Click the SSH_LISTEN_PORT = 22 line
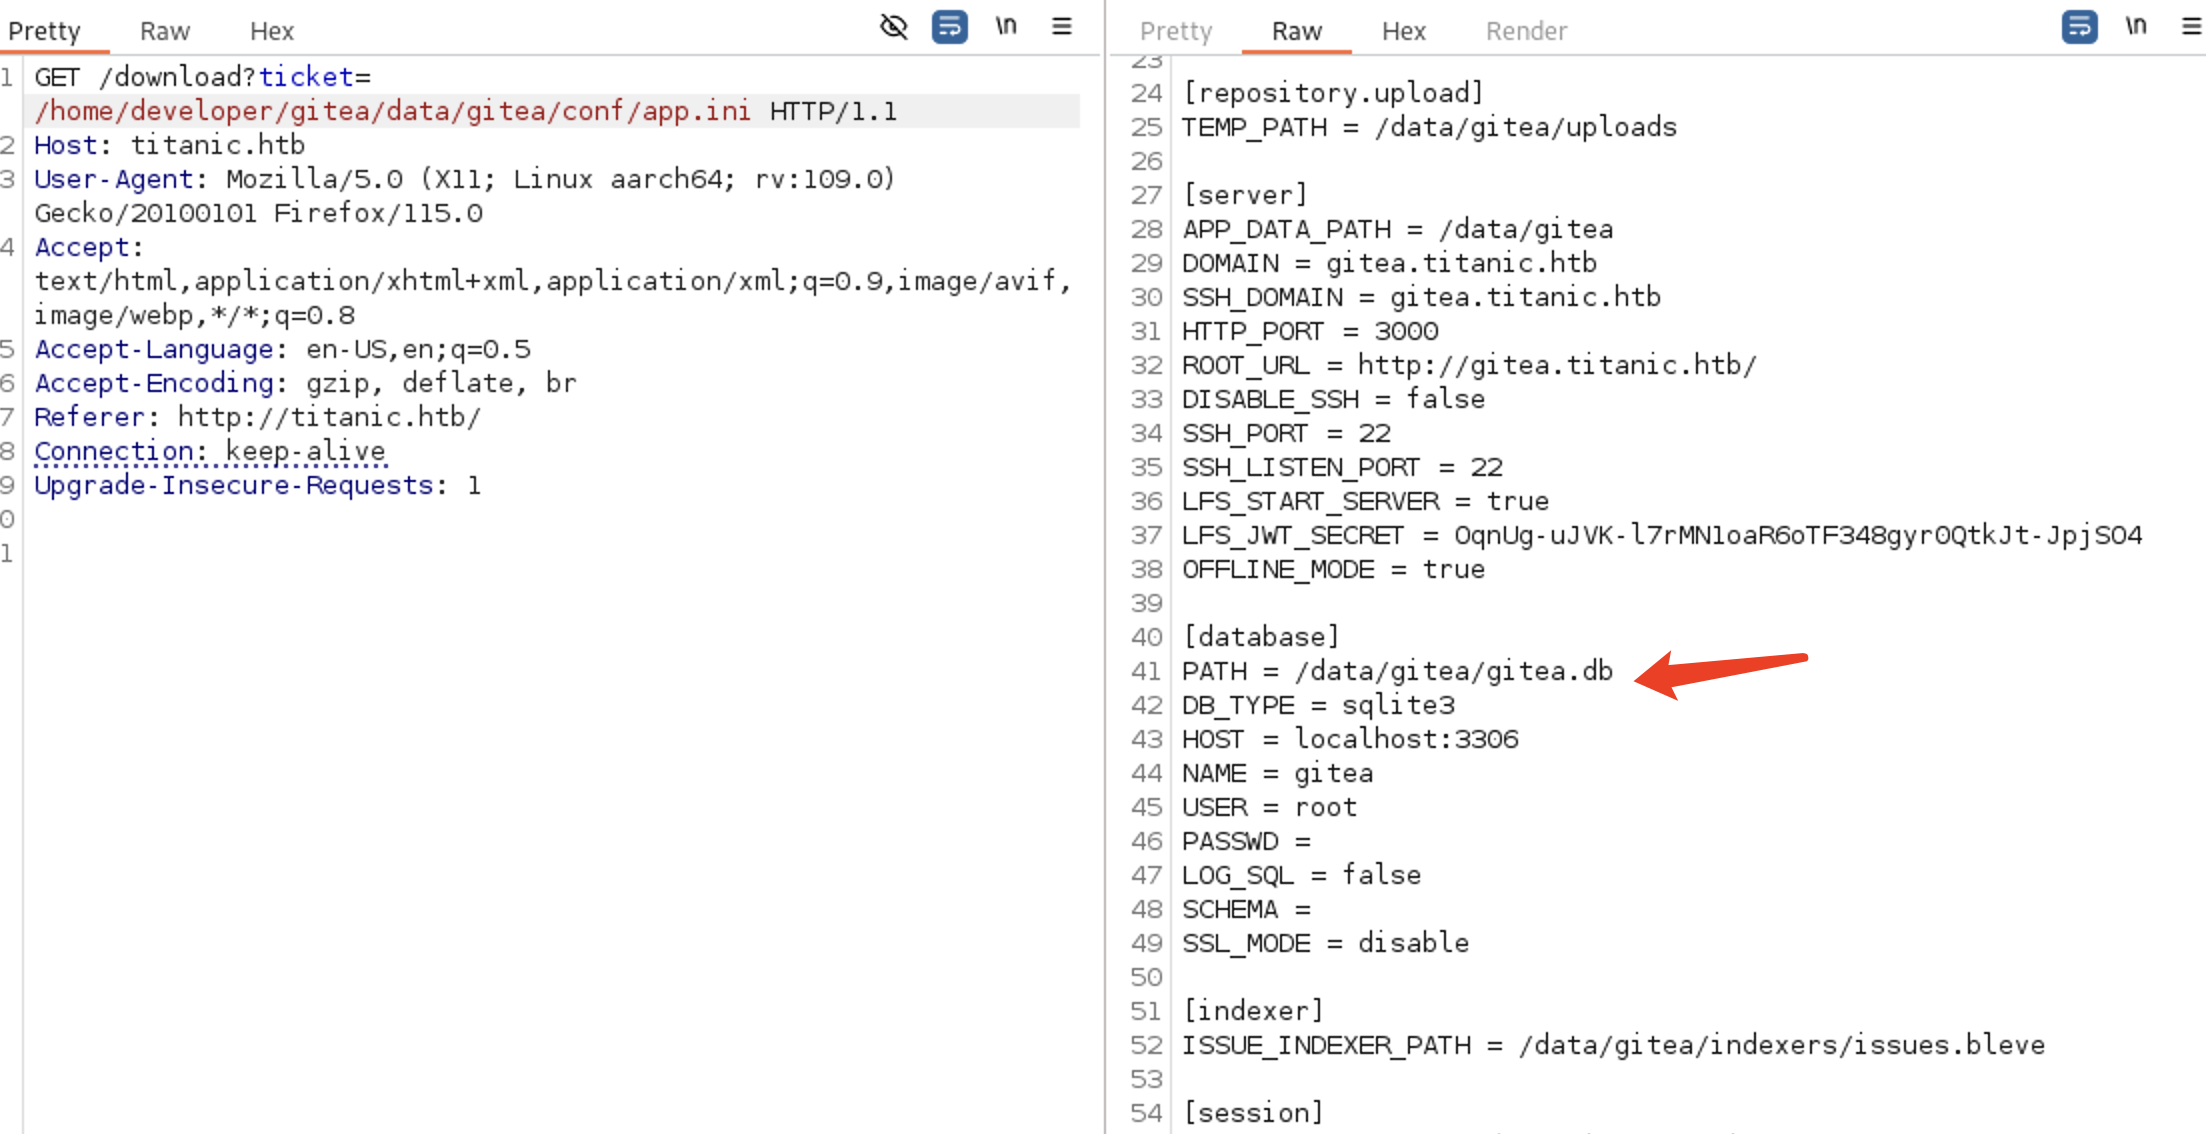This screenshot has height=1134, width=2206. 1342,467
